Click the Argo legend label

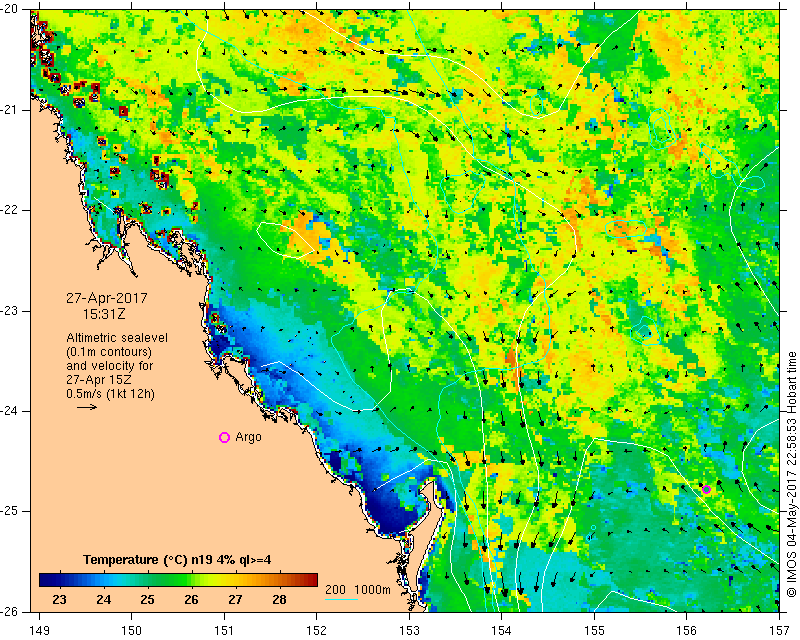[x=248, y=437]
